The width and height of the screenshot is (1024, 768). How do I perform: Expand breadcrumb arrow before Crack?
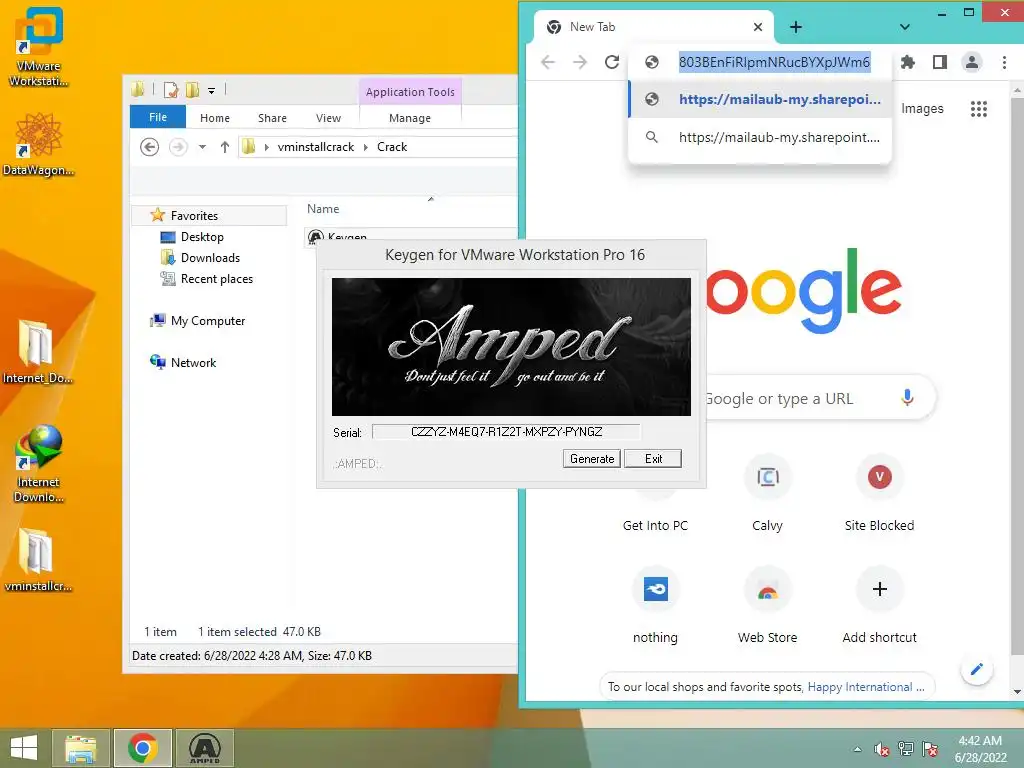pos(366,147)
